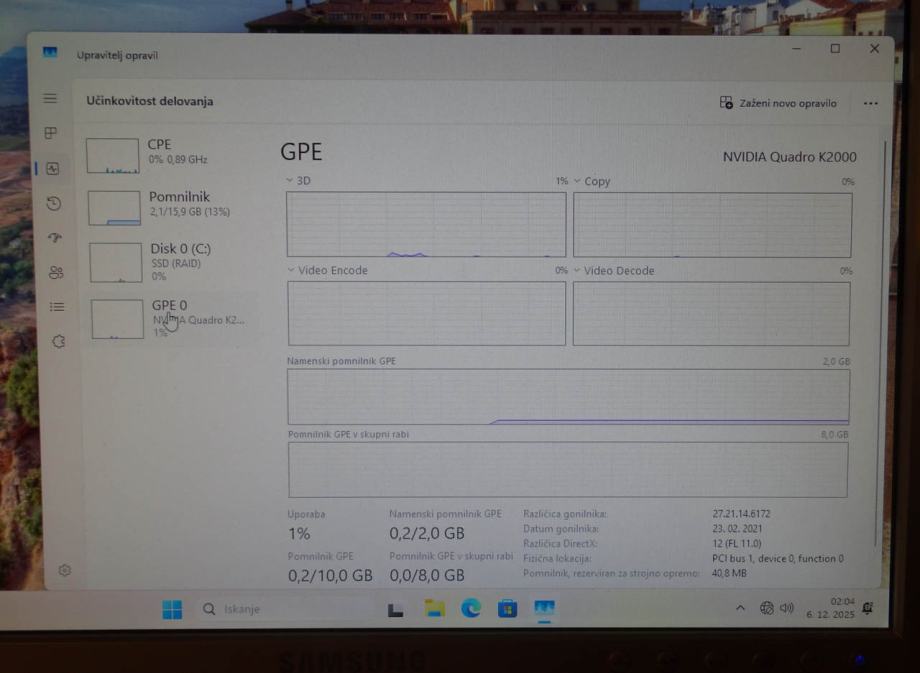
Task: Click the driver version 27.21.14.6172
Action: [741, 513]
